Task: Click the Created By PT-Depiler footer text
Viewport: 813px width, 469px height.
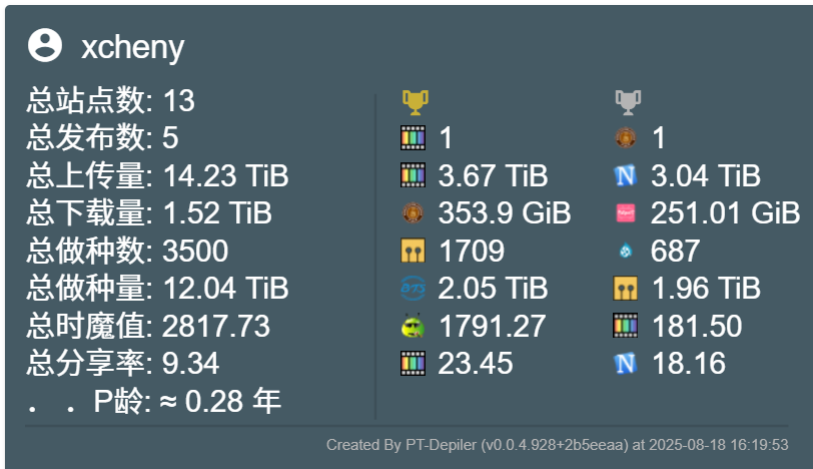Action: 557,445
